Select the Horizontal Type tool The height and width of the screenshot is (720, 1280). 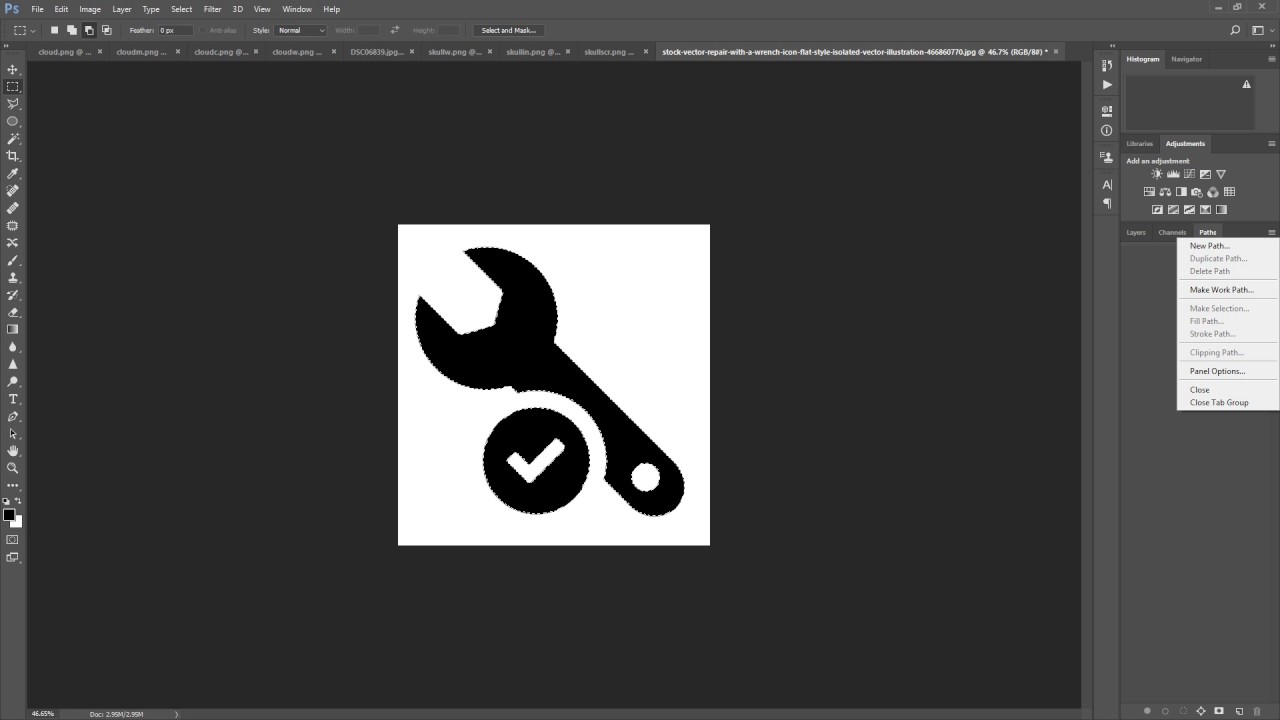click(13, 398)
